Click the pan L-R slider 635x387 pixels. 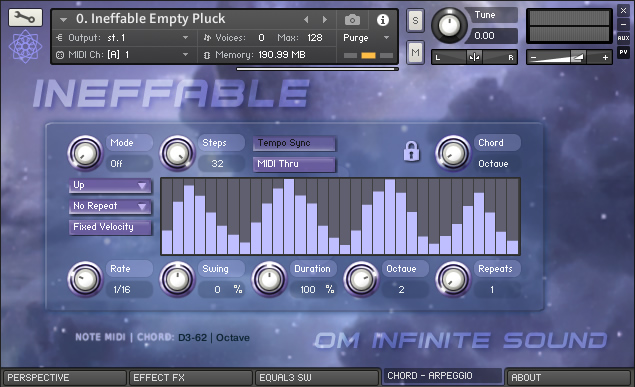474,57
